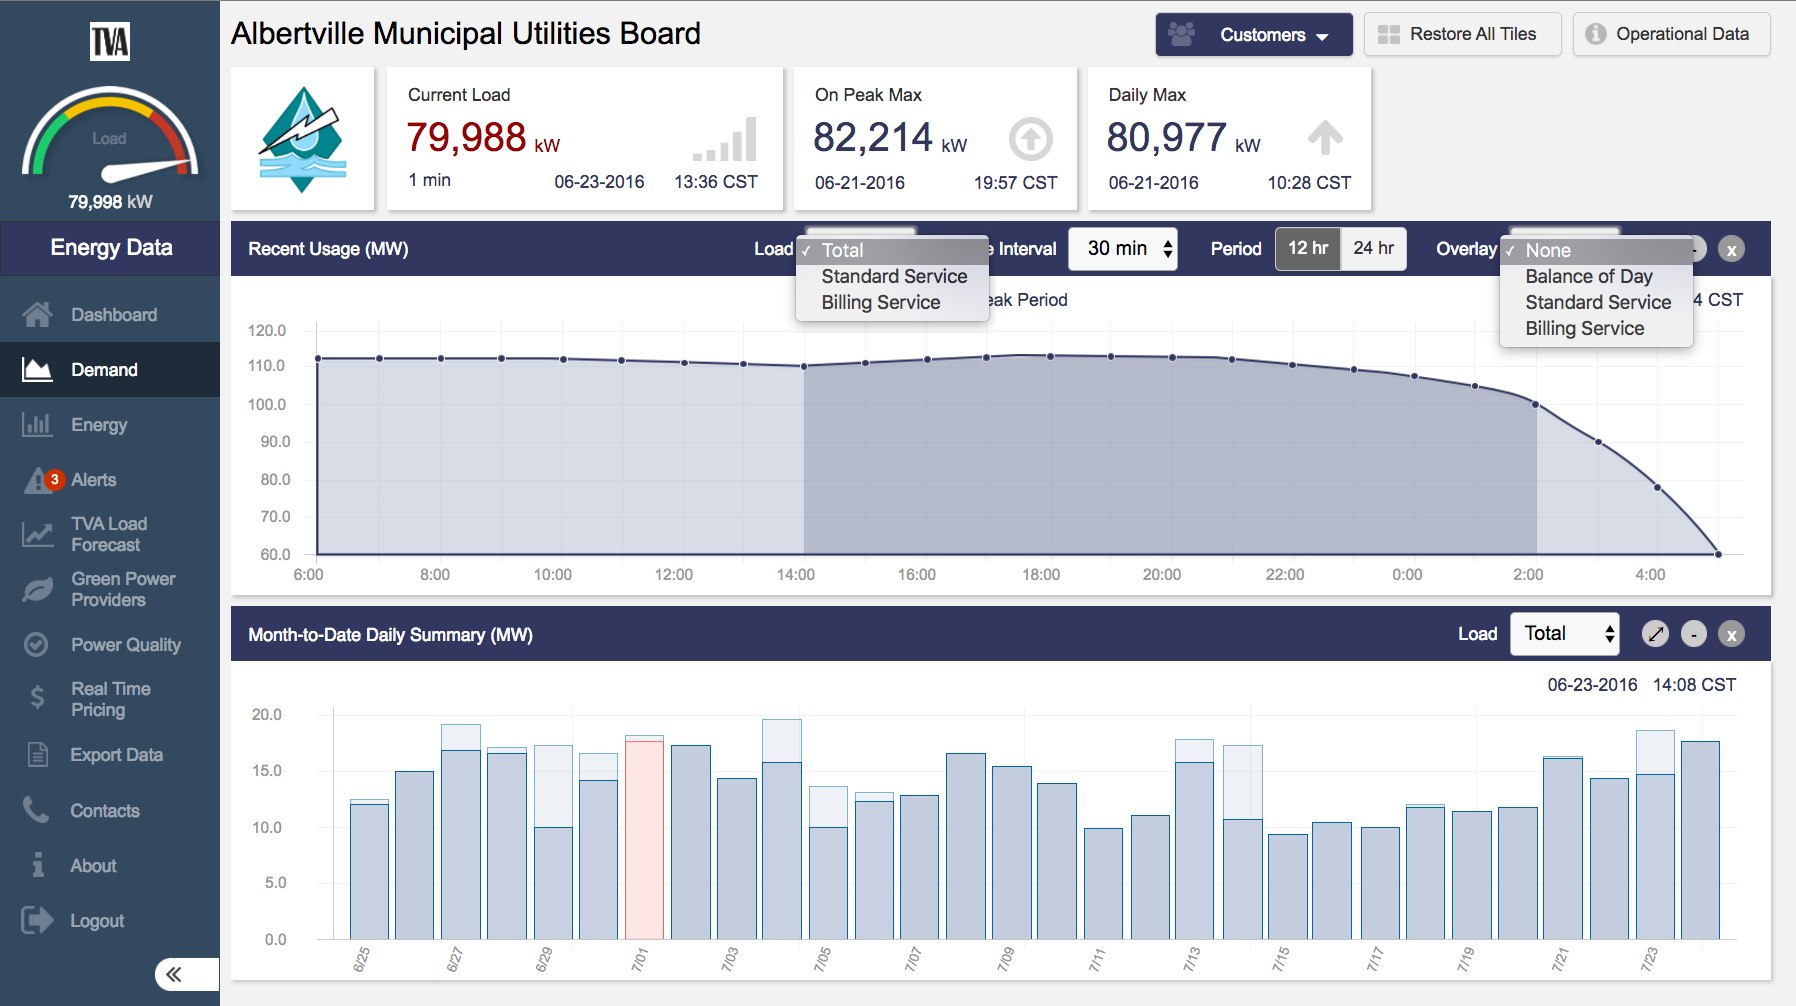The width and height of the screenshot is (1796, 1006).
Task: Click the TVA logo in sidebar
Action: pos(110,42)
